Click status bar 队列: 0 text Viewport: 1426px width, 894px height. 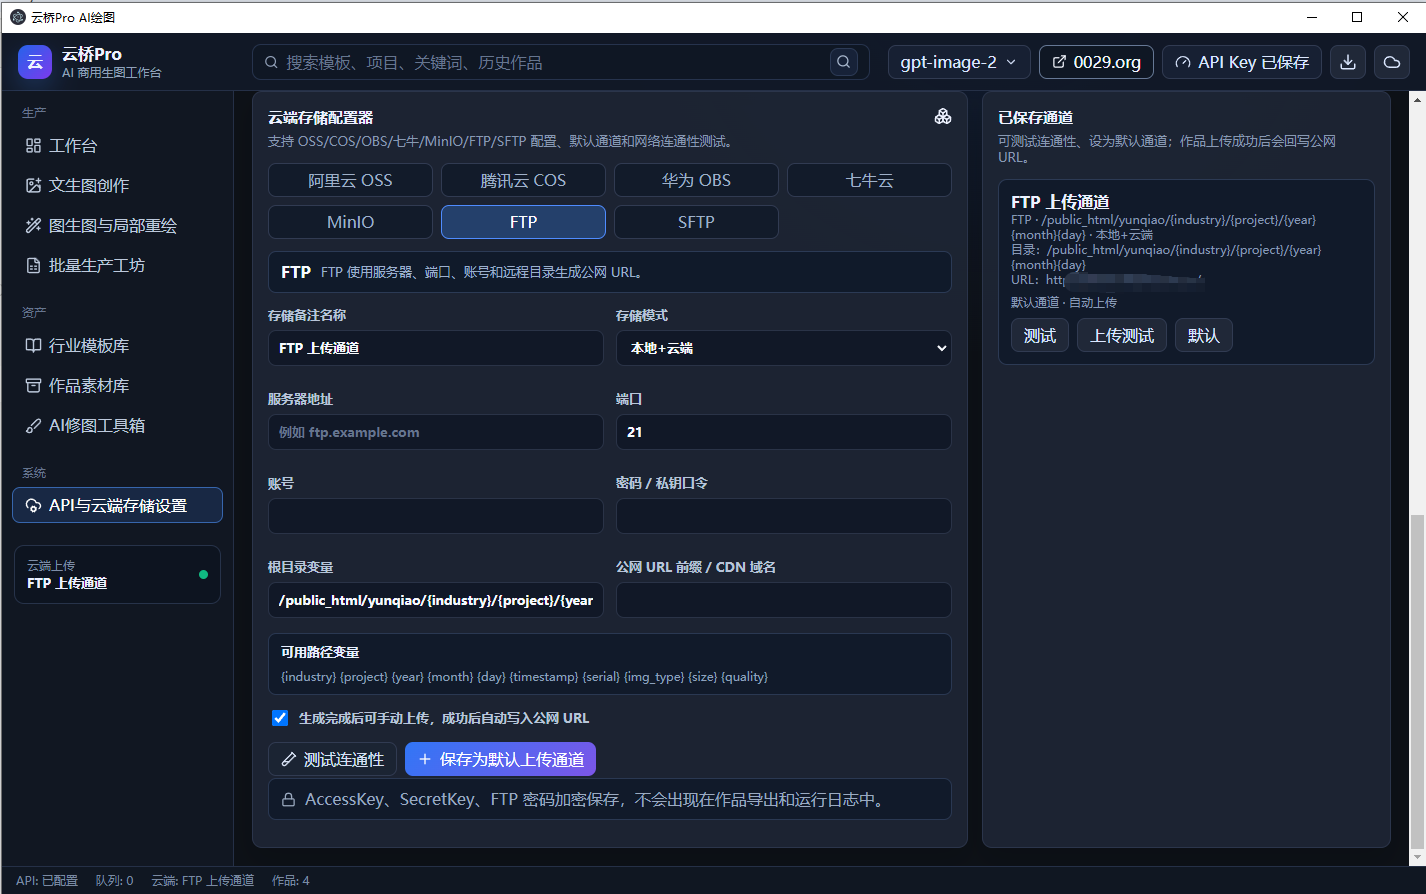click(x=114, y=881)
